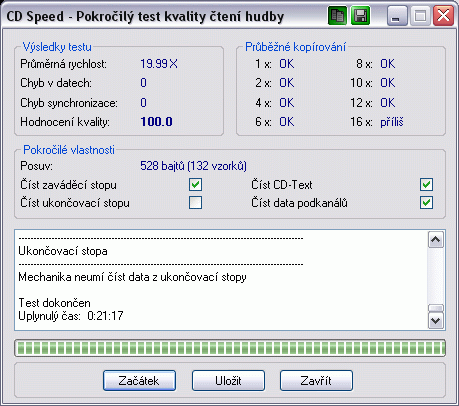
Task: Minimize the CD Speed window
Action: point(397,16)
